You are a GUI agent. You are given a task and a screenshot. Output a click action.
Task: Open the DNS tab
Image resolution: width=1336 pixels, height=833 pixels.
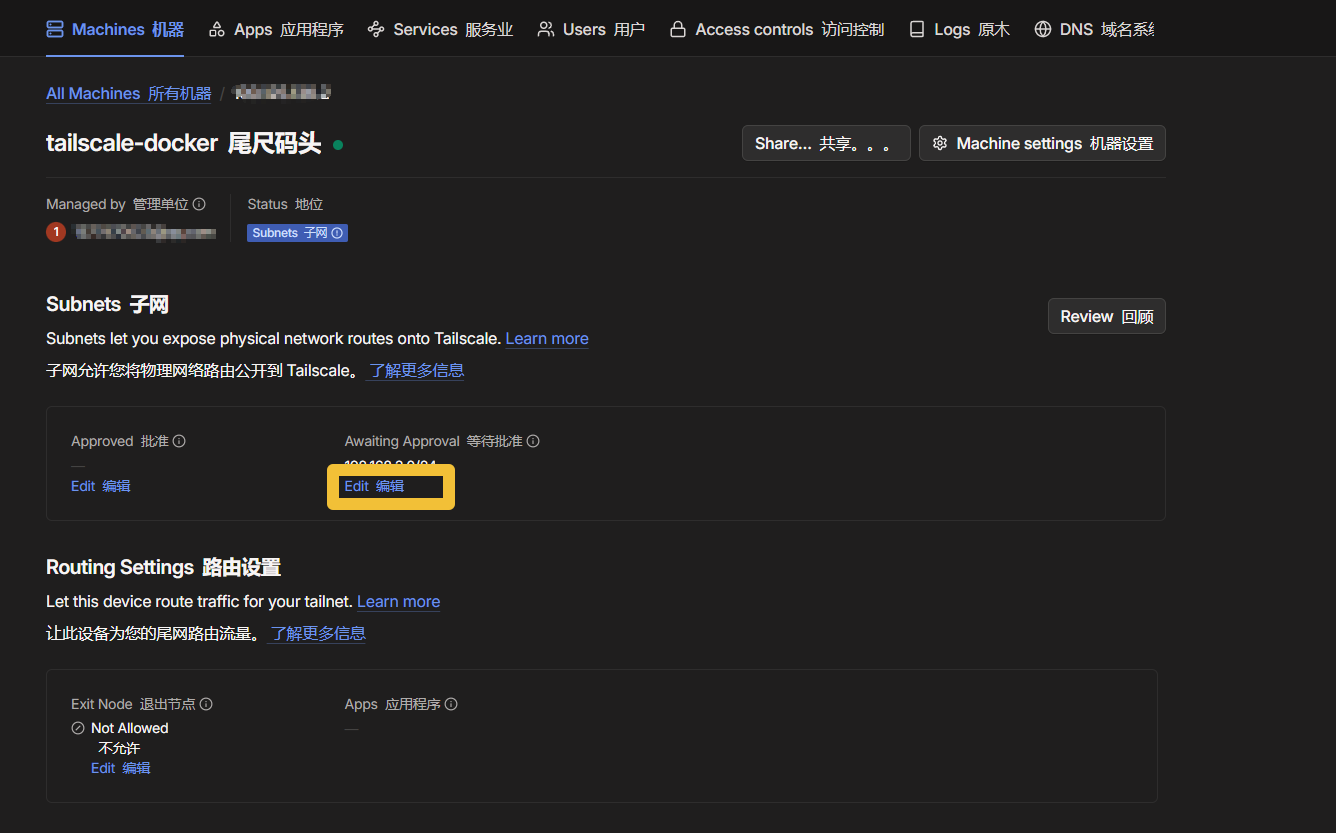tap(1093, 30)
